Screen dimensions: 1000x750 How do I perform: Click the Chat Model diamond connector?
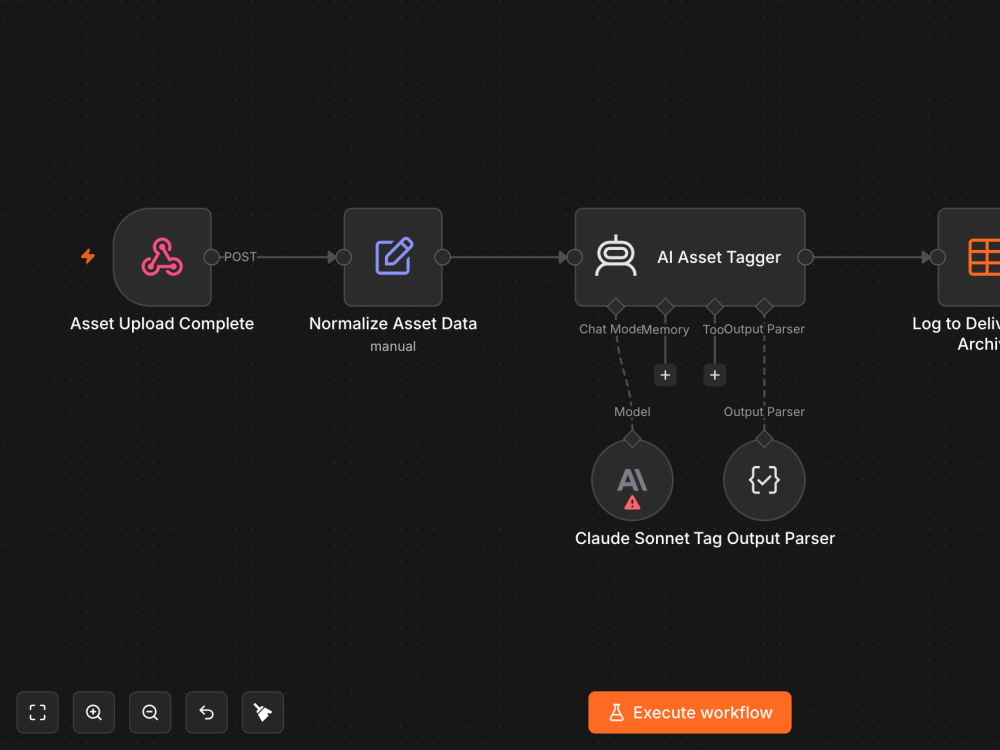tap(615, 307)
